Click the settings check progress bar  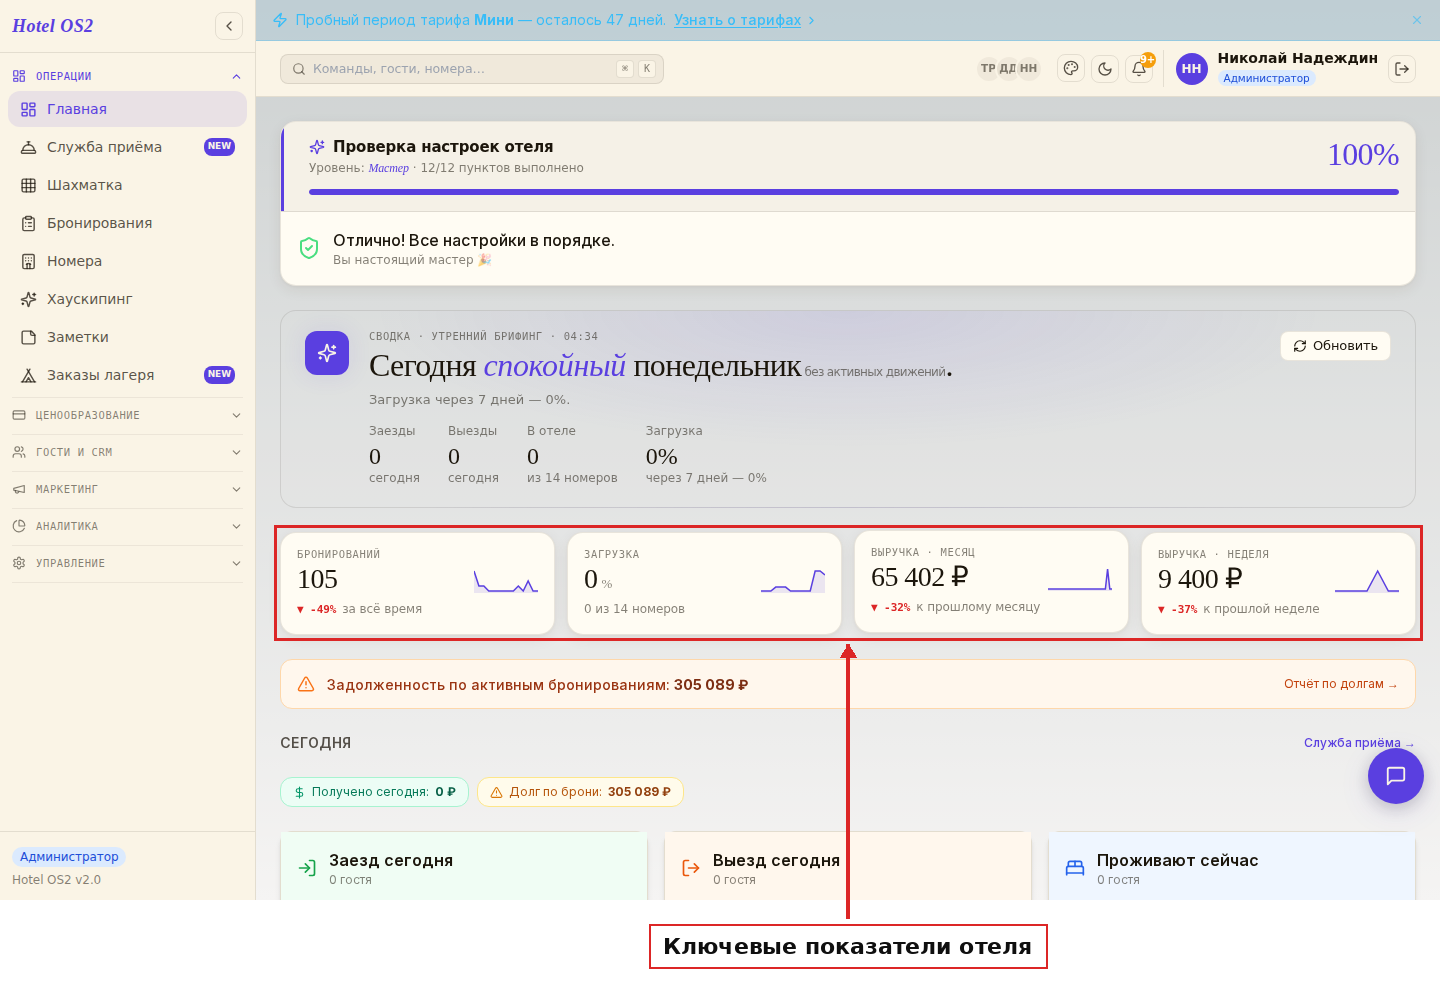coord(854,192)
